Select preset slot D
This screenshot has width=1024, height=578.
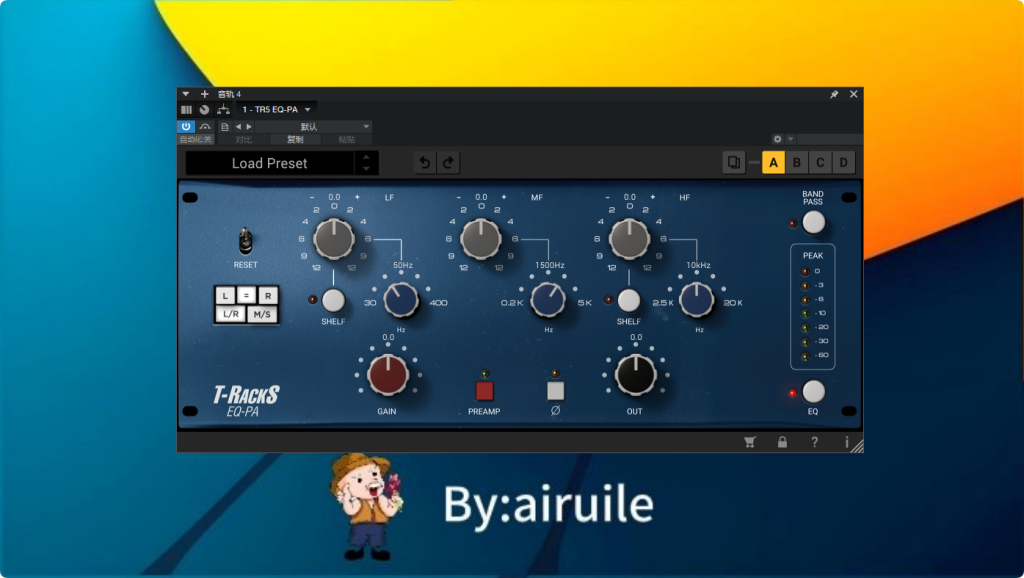click(844, 163)
